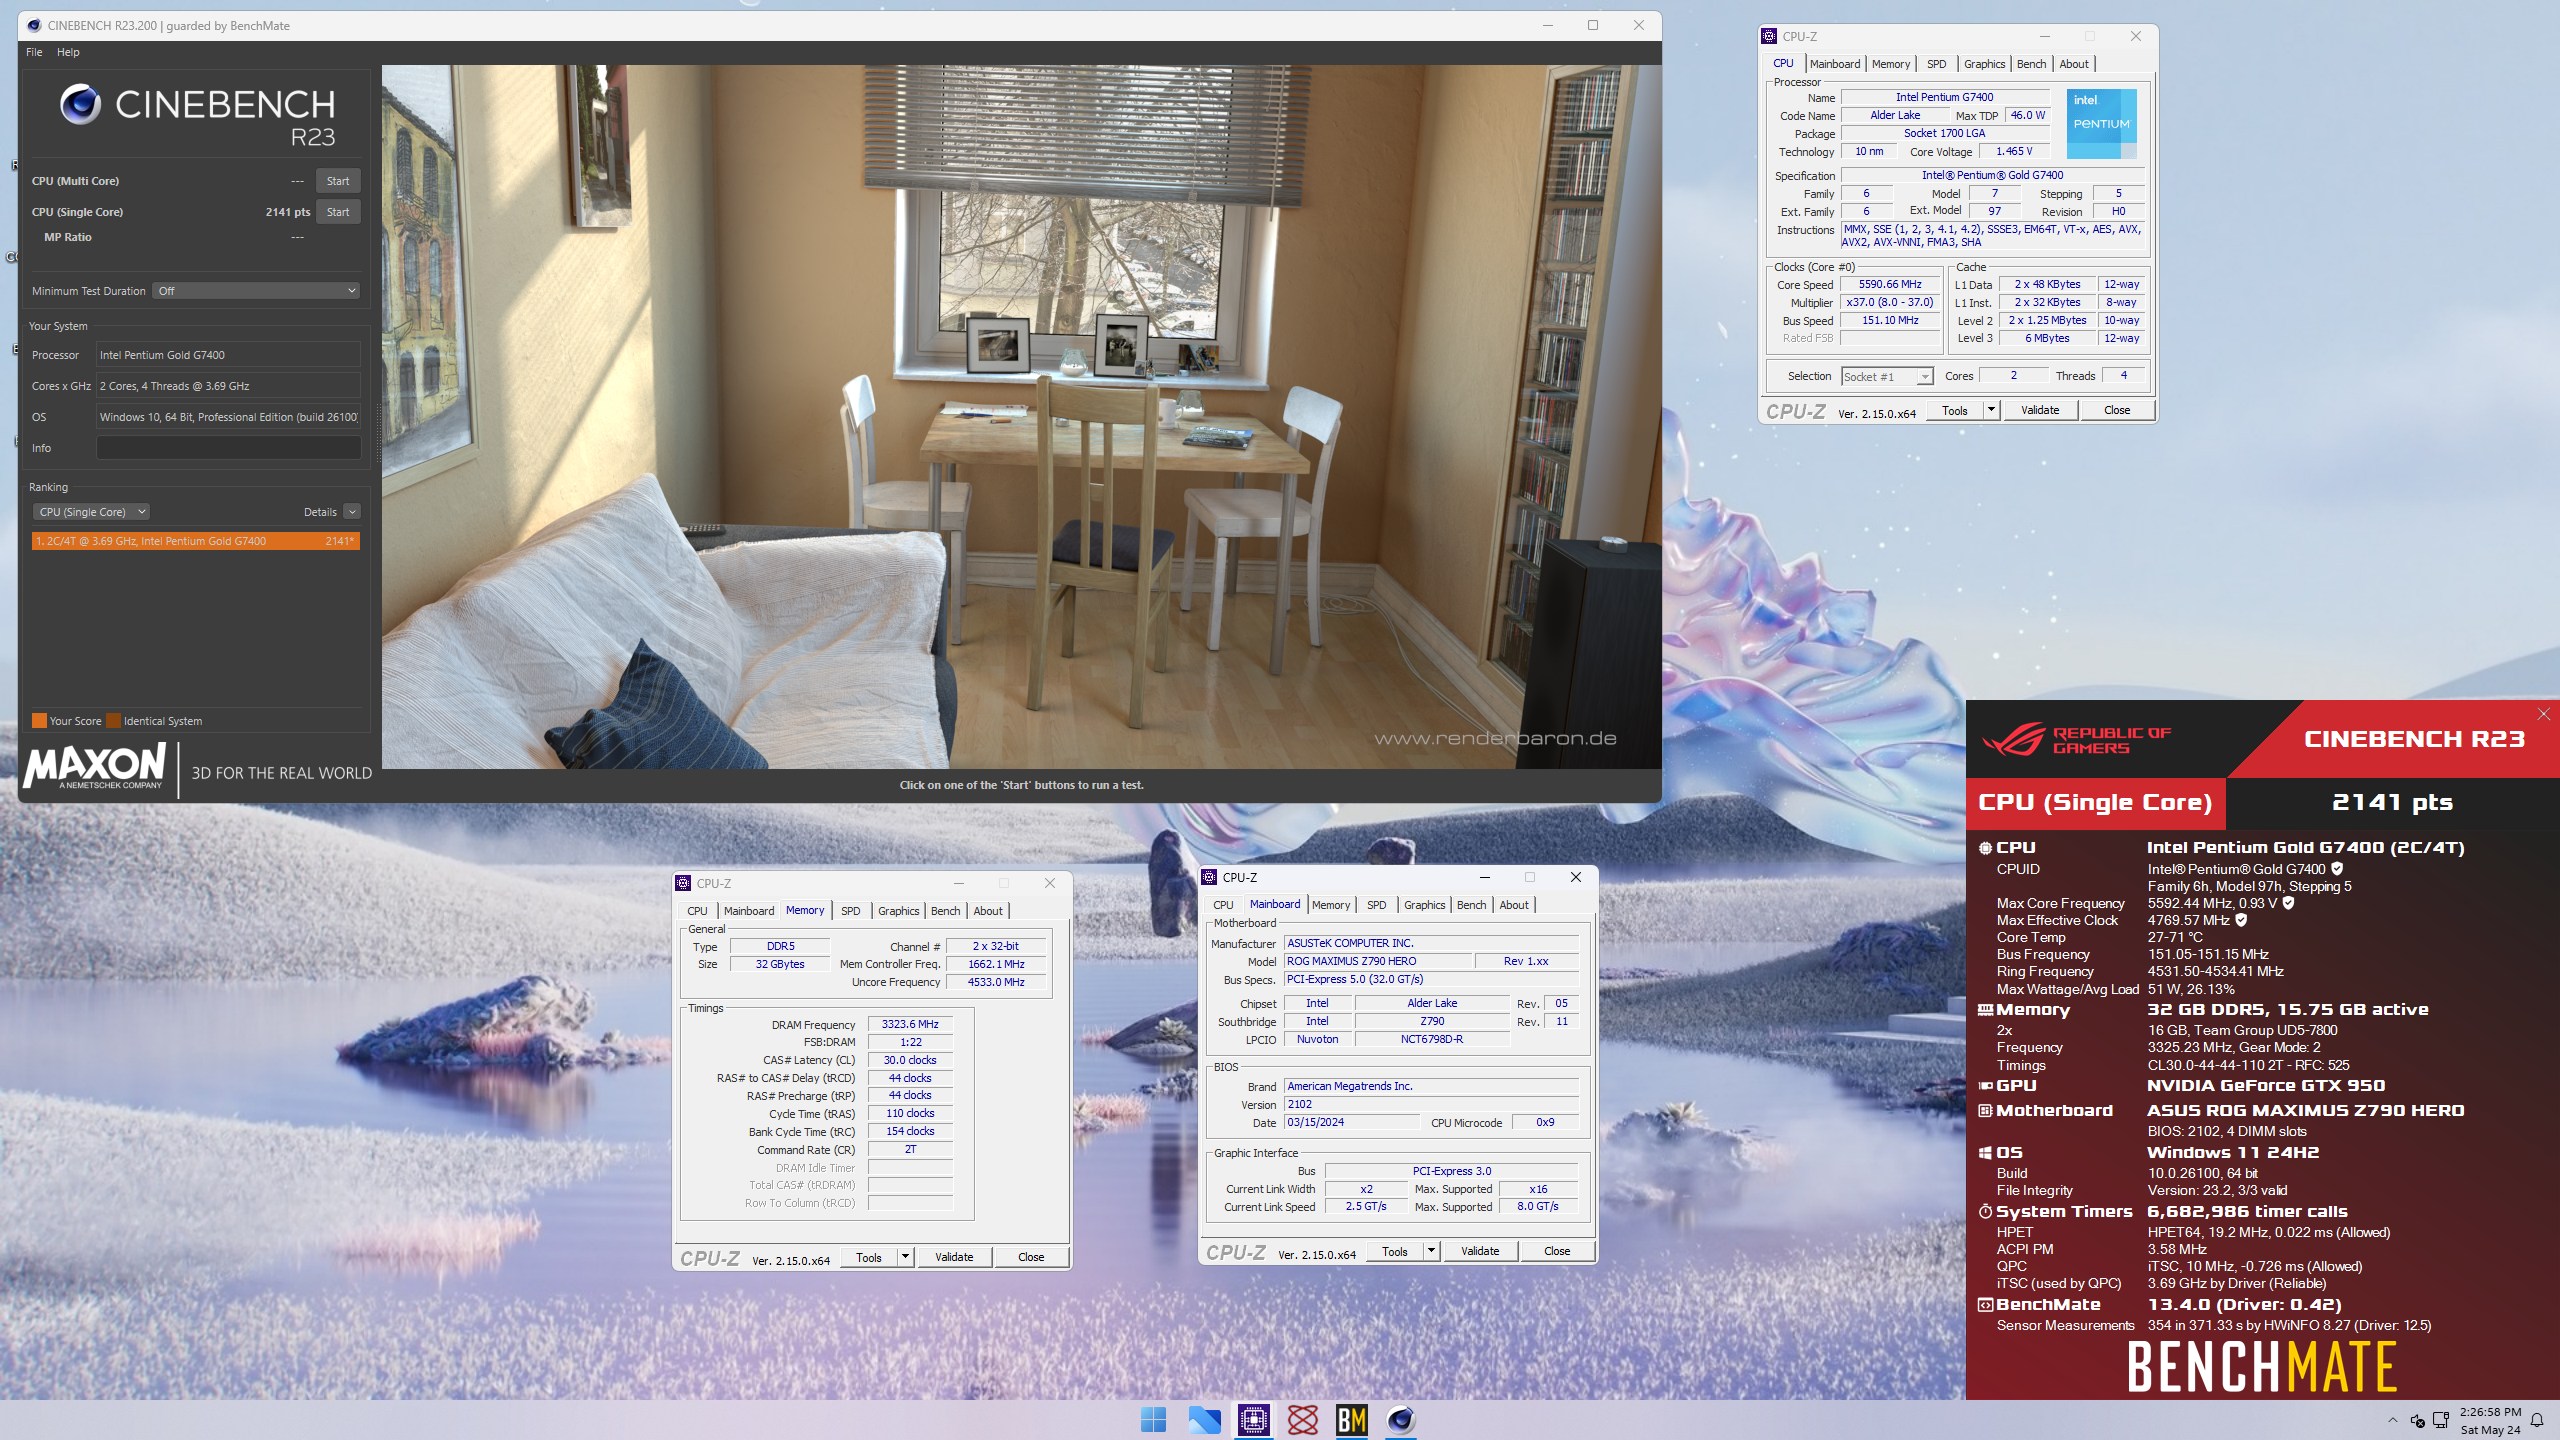Click Tools button in Memory CPU-Z window
This screenshot has height=1440, width=2560.
tap(869, 1257)
